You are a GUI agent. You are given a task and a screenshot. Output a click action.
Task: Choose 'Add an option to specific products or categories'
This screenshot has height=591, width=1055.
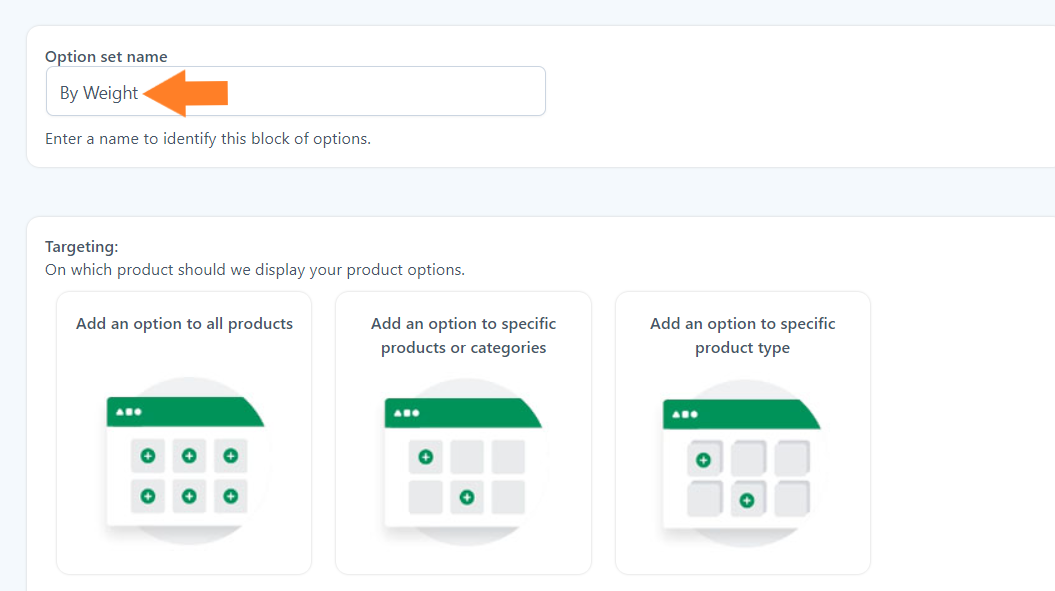point(464,433)
